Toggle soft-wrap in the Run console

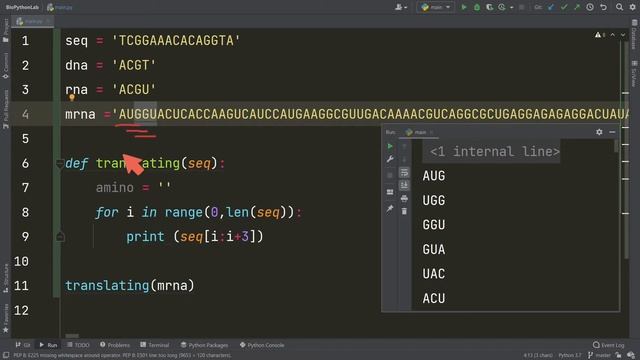click(404, 172)
